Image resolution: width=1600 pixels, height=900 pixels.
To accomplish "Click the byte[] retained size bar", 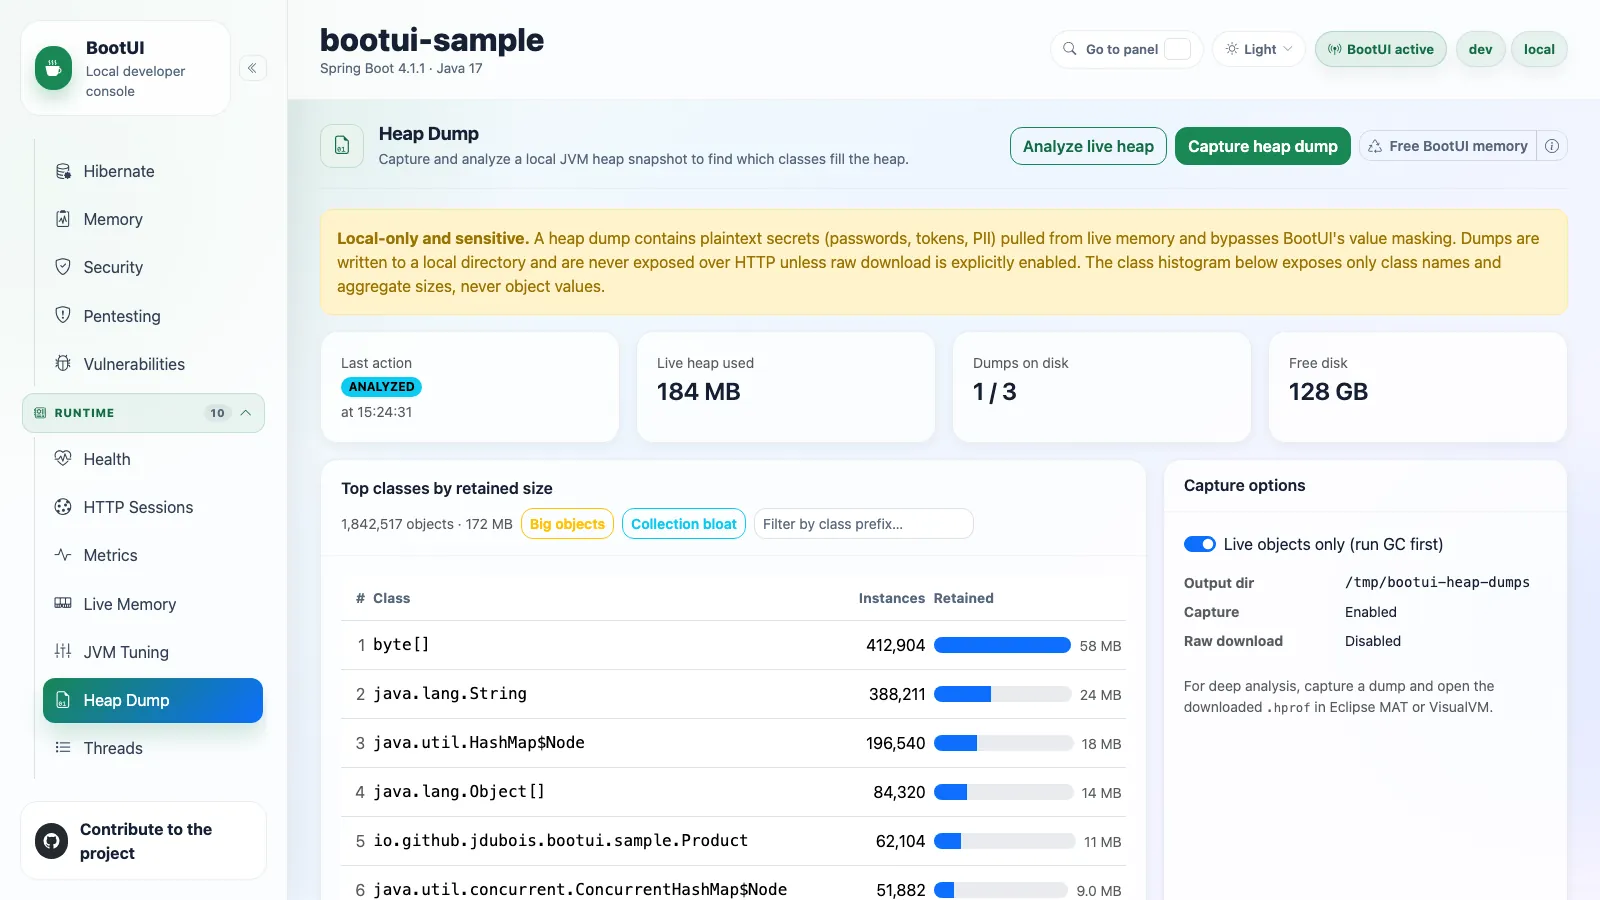I will (x=1002, y=645).
